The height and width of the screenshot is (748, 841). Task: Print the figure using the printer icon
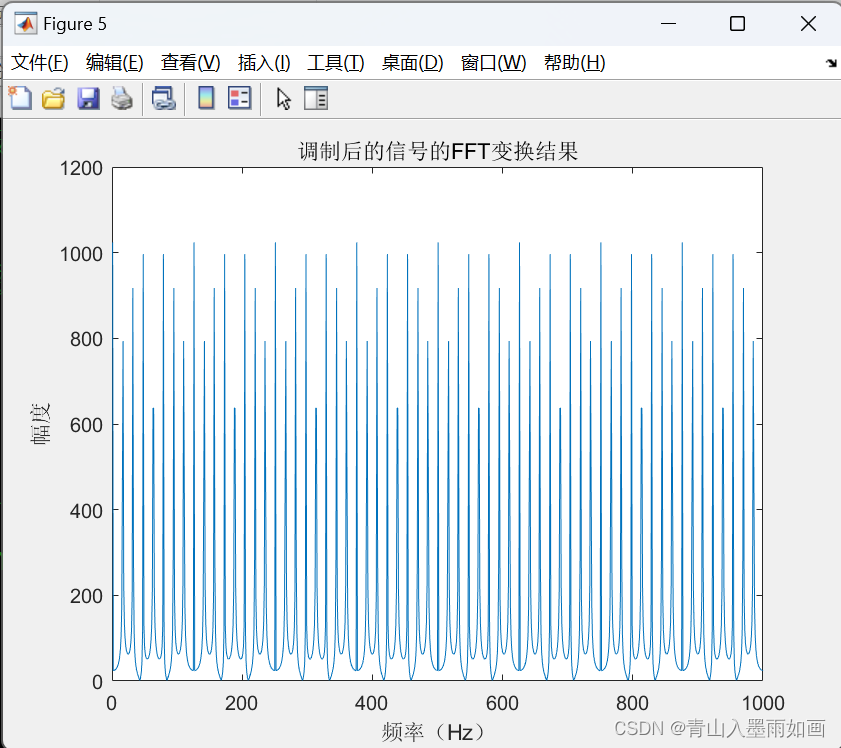point(122,97)
